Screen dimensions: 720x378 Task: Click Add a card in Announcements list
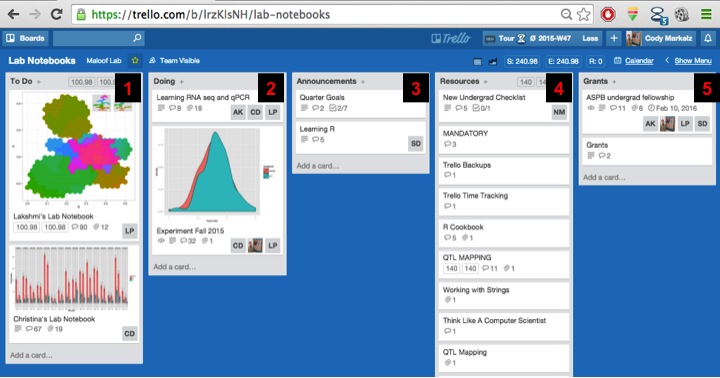pos(318,166)
